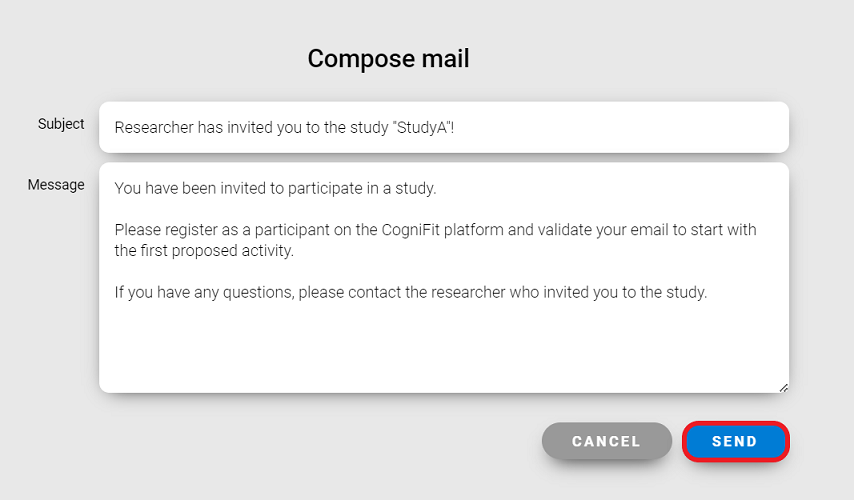Click the Message label

[56, 185]
